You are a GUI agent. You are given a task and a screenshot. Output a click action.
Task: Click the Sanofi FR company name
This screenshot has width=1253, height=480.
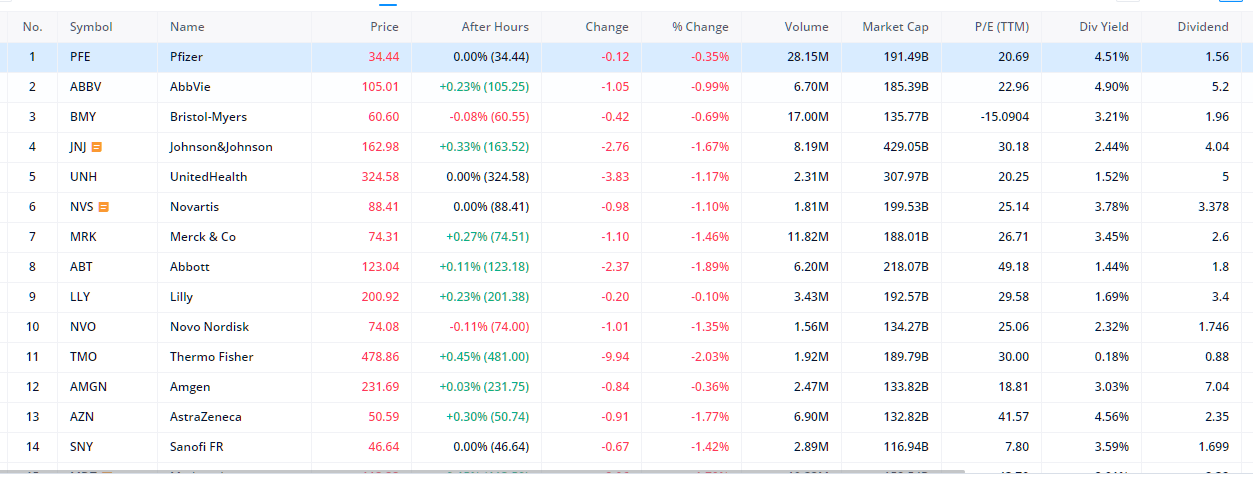click(x=197, y=447)
